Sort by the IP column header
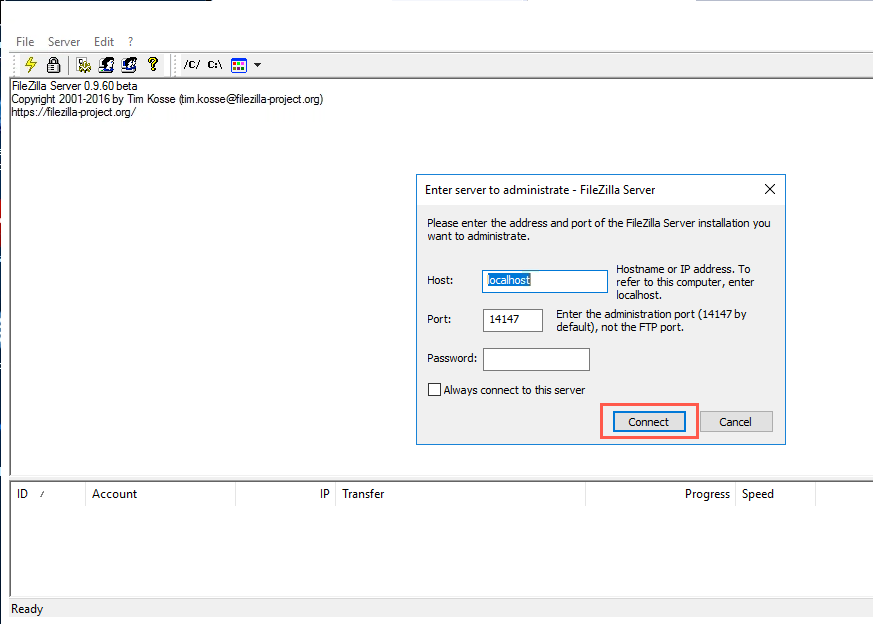 [286, 494]
